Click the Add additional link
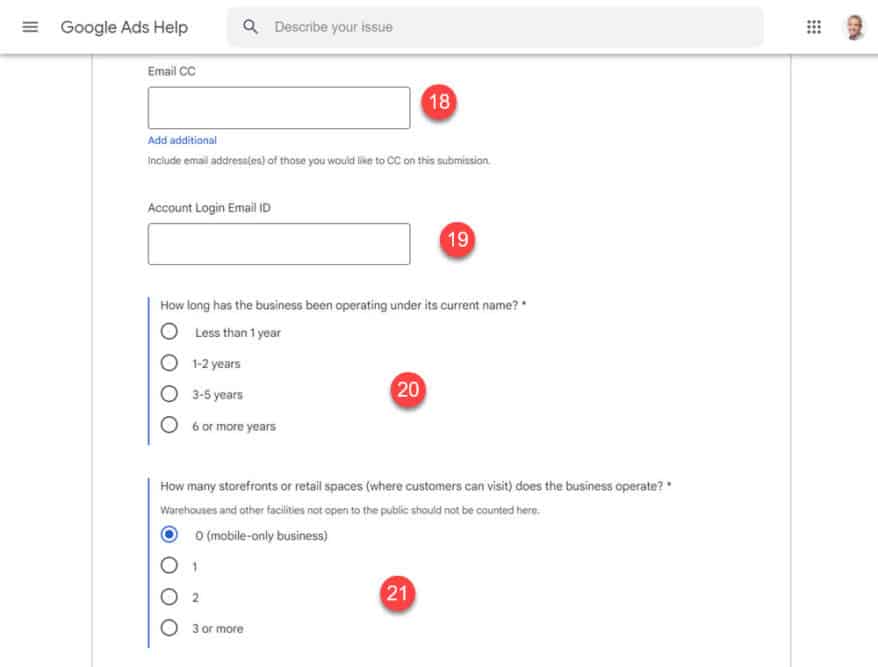 182,140
